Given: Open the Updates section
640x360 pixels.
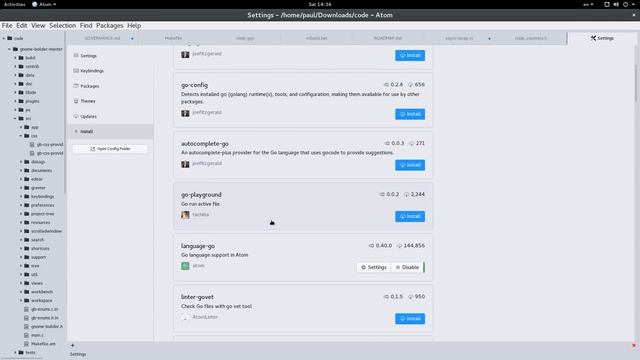Looking at the screenshot, I should [110, 116].
